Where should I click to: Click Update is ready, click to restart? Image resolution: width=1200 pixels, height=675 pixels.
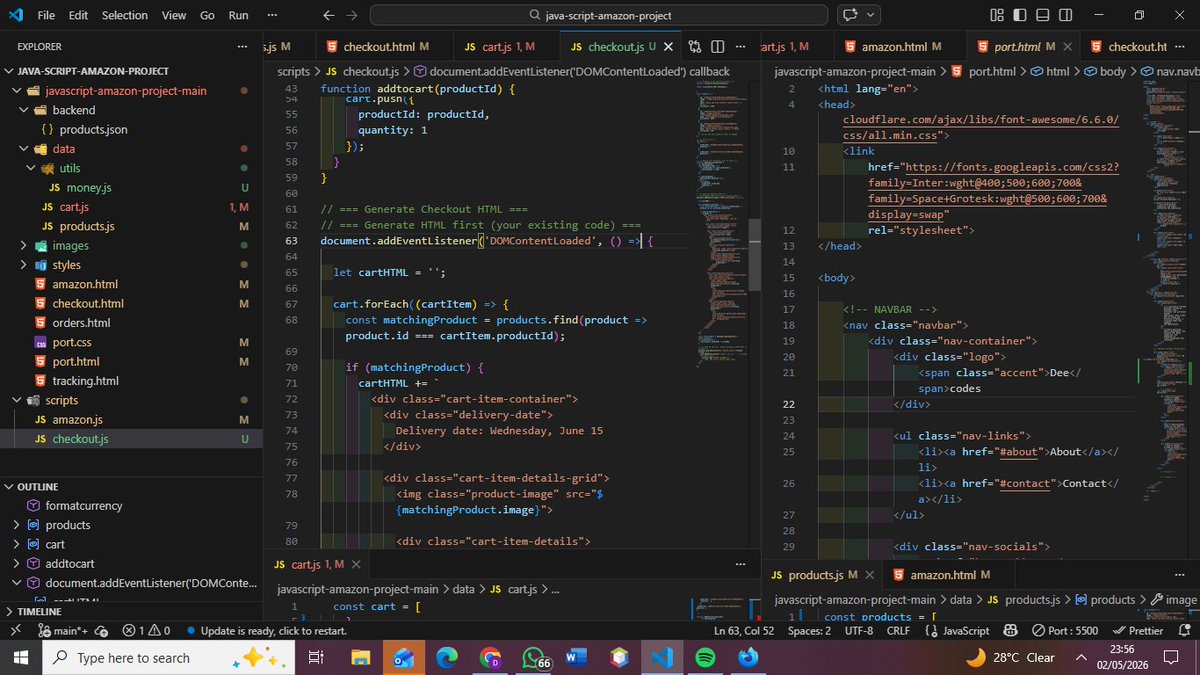267,631
